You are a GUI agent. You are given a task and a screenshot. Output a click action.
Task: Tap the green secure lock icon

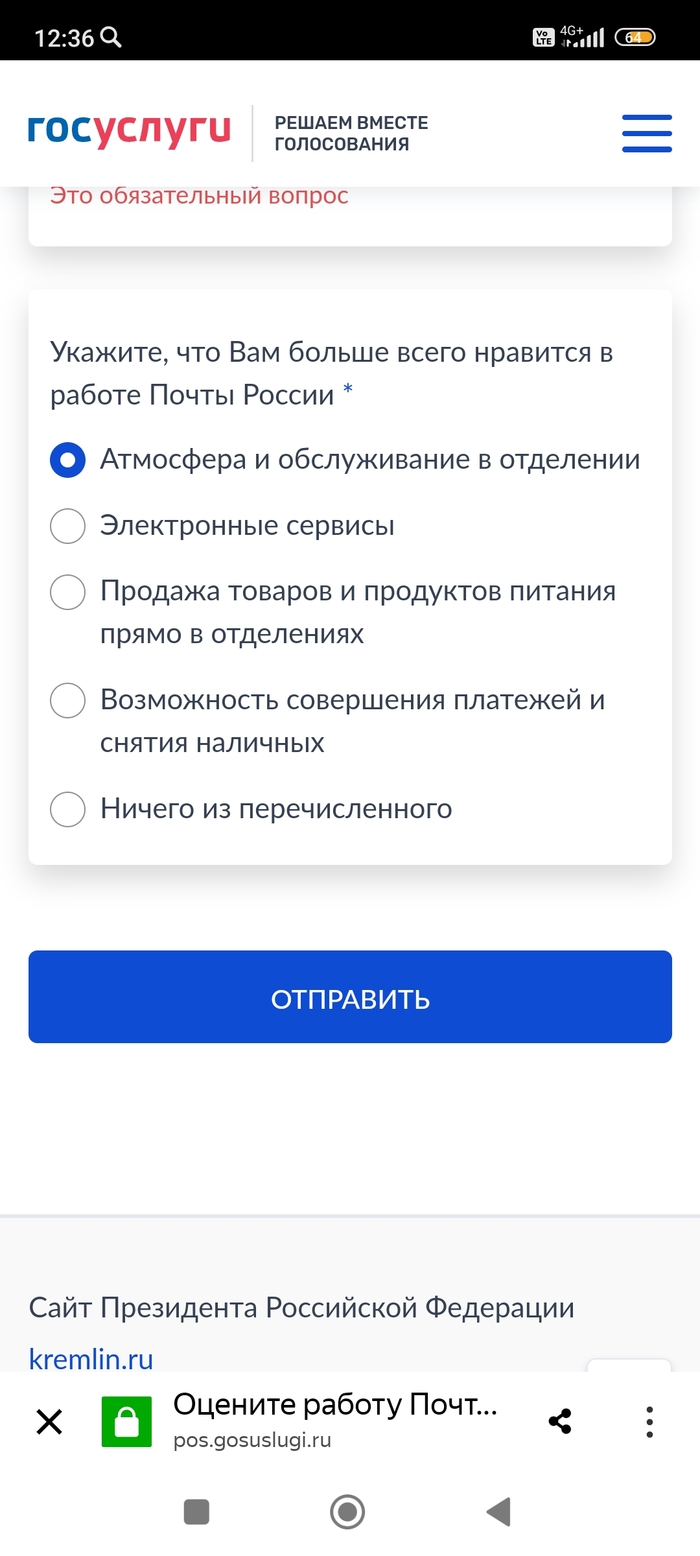tap(126, 1421)
